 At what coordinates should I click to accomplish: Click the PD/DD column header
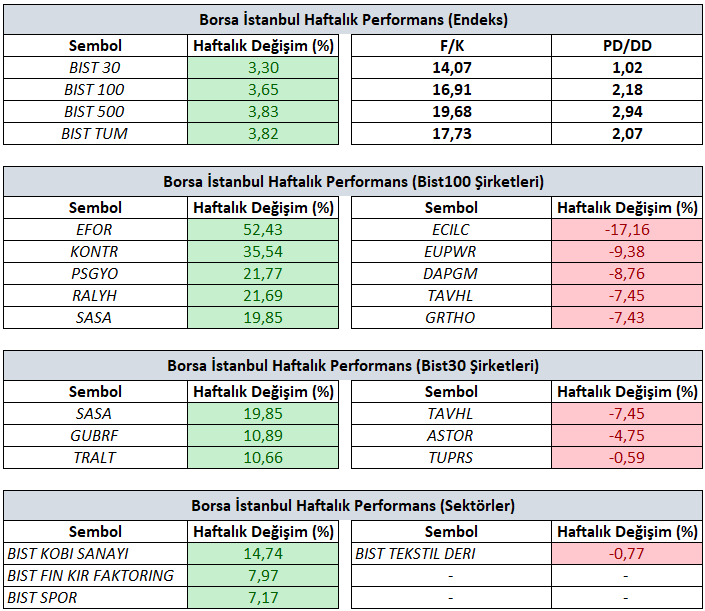click(625, 46)
